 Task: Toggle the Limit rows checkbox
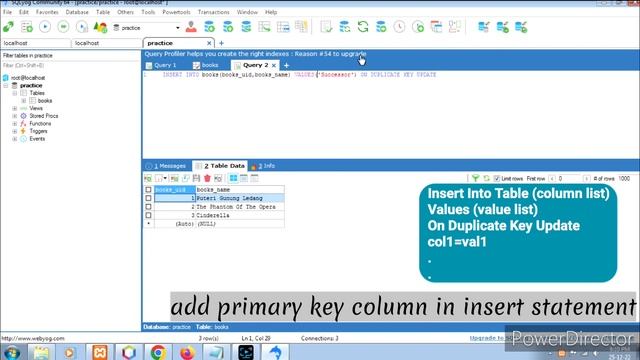pyautogui.click(x=496, y=179)
